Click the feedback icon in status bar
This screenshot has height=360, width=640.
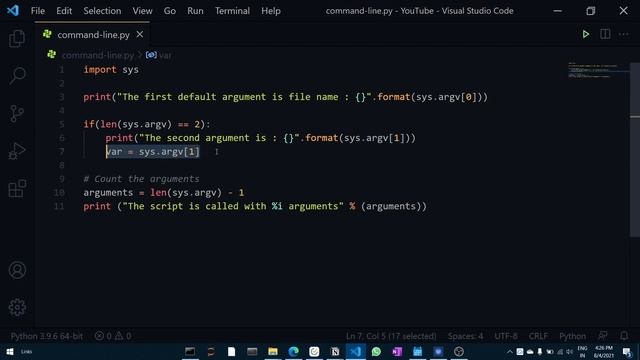602,336
